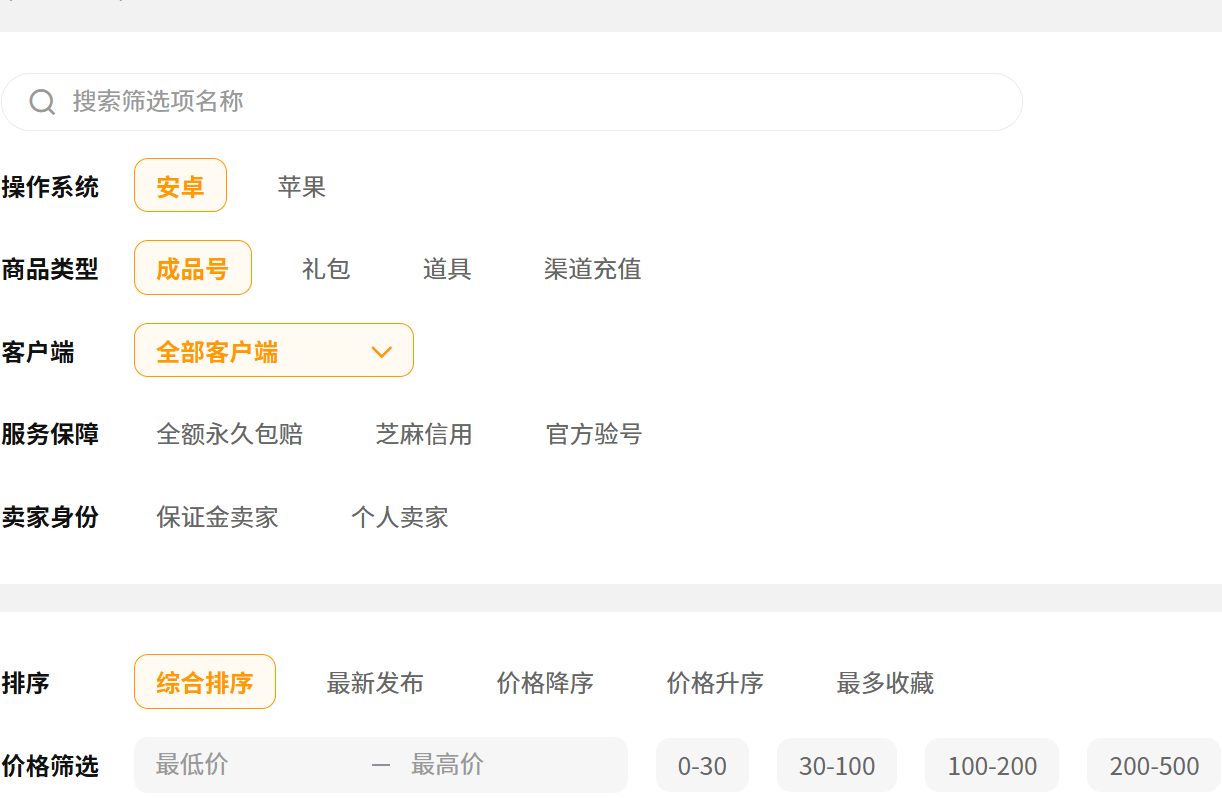Choose 道具 product type

click(447, 269)
